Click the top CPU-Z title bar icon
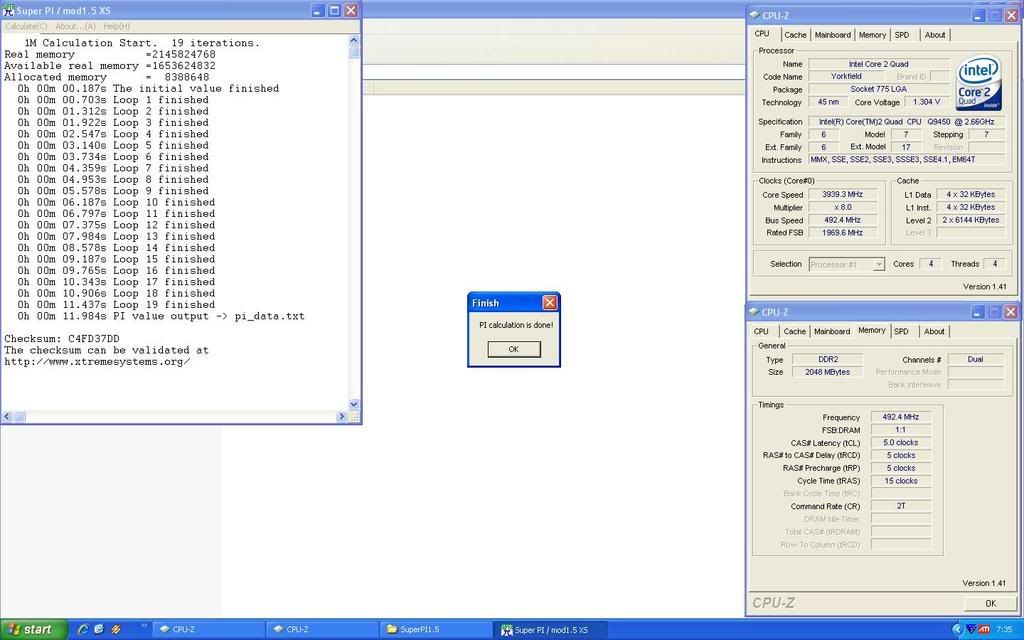This screenshot has width=1024, height=640. pos(754,15)
